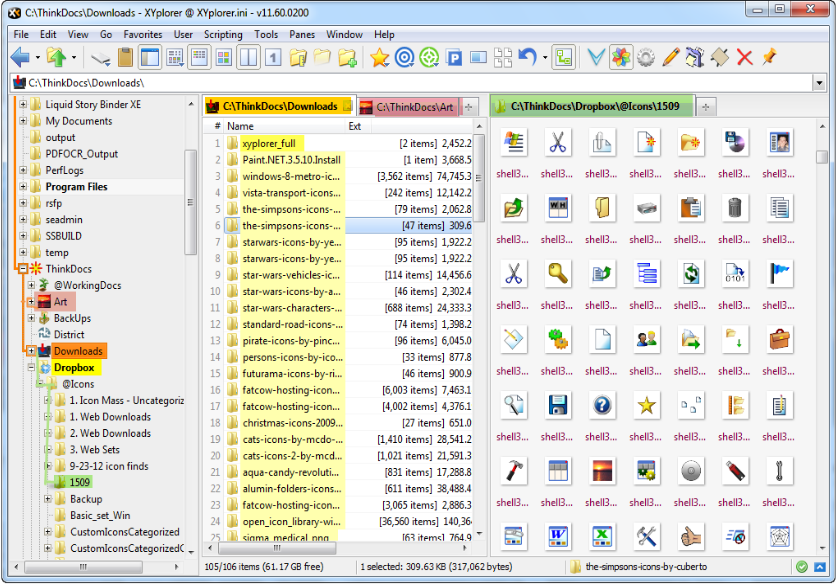Add a new tab in the left pane
This screenshot has width=836, height=584.
(469, 107)
